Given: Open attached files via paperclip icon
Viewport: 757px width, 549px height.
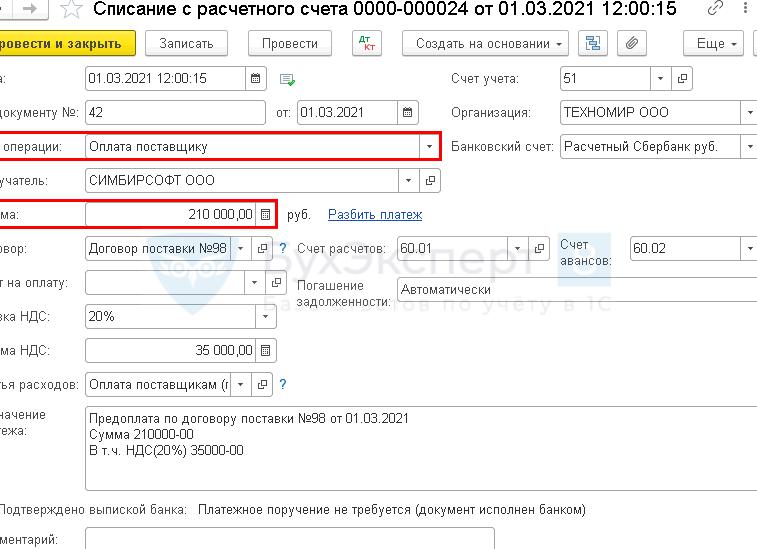Looking at the screenshot, I should point(631,43).
